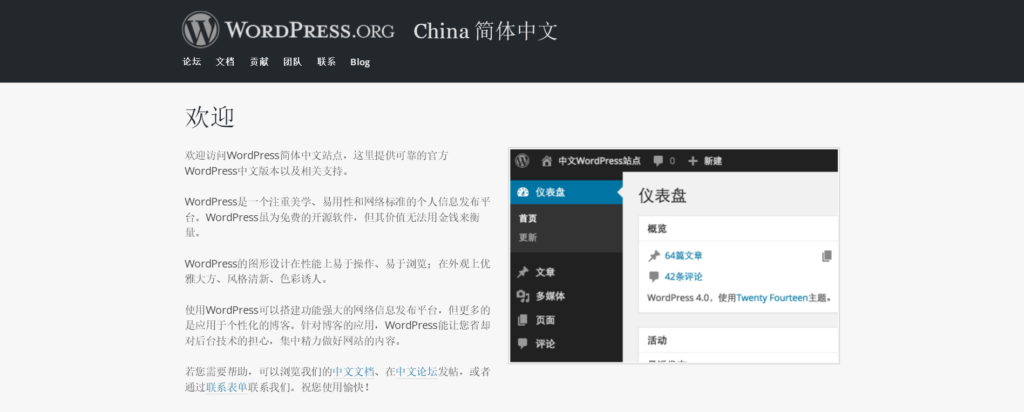Select 首页 in dashboard submenu
1024x412 pixels.
(528, 219)
